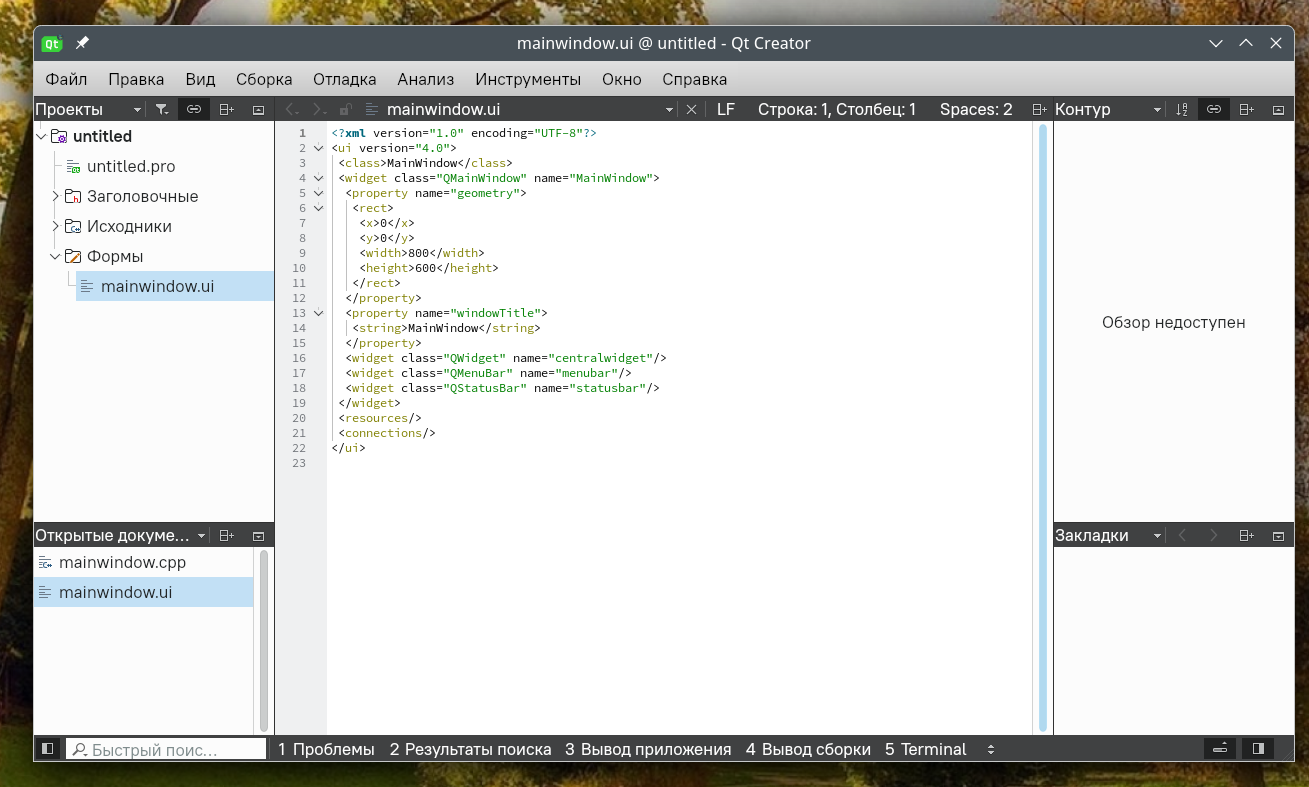Viewport: 1309px width, 787px height.
Task: Click the Быстрый поиск locator field
Action: coord(165,749)
